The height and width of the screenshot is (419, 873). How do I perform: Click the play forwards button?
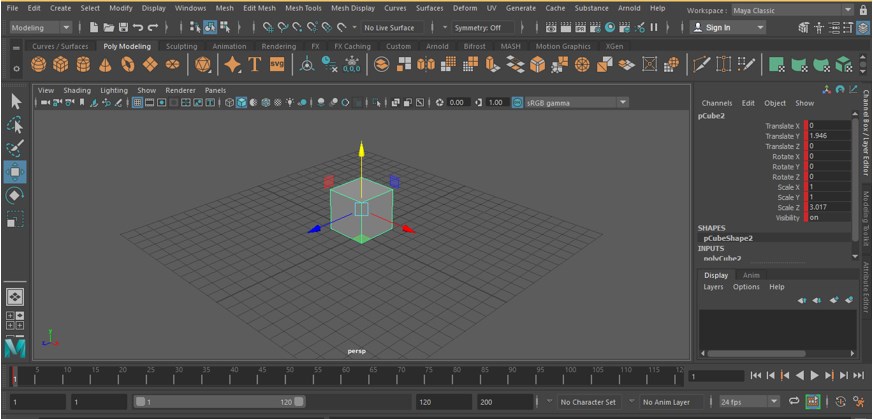814,375
